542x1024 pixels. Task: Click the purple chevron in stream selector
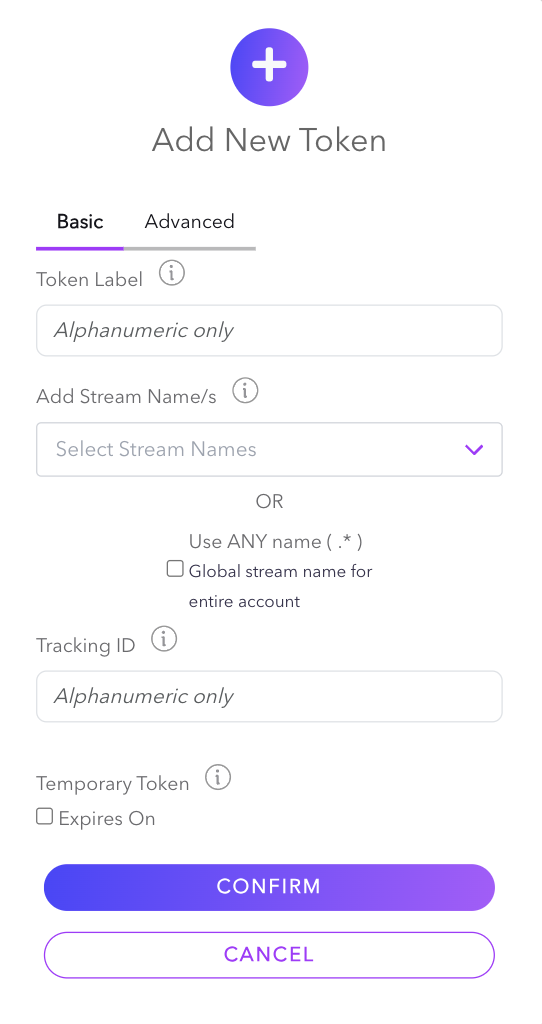(473, 449)
